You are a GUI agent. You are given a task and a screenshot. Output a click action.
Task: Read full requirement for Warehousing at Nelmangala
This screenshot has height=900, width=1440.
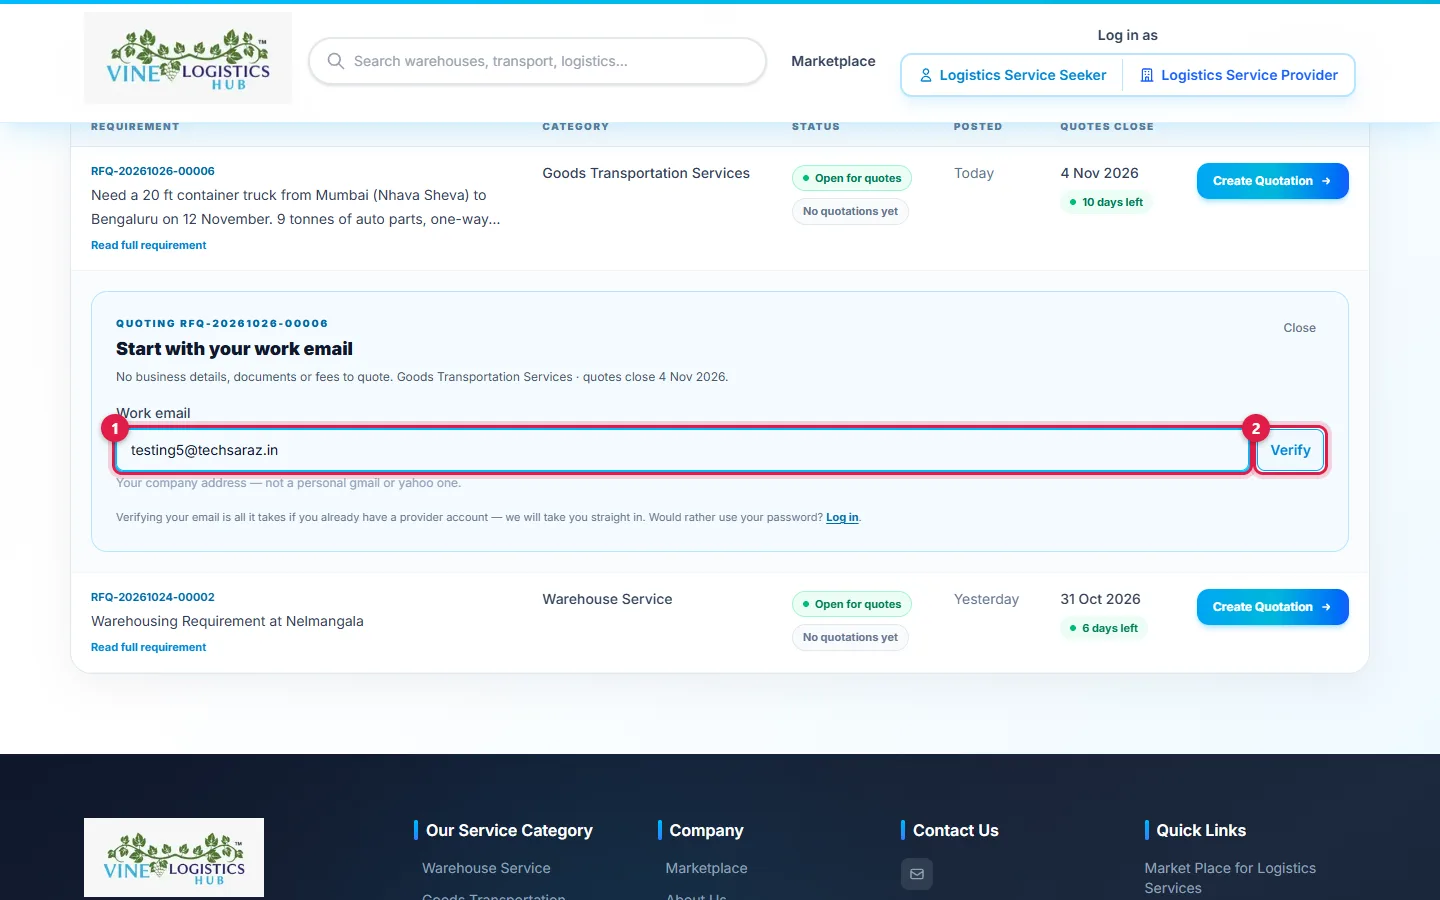click(x=149, y=647)
